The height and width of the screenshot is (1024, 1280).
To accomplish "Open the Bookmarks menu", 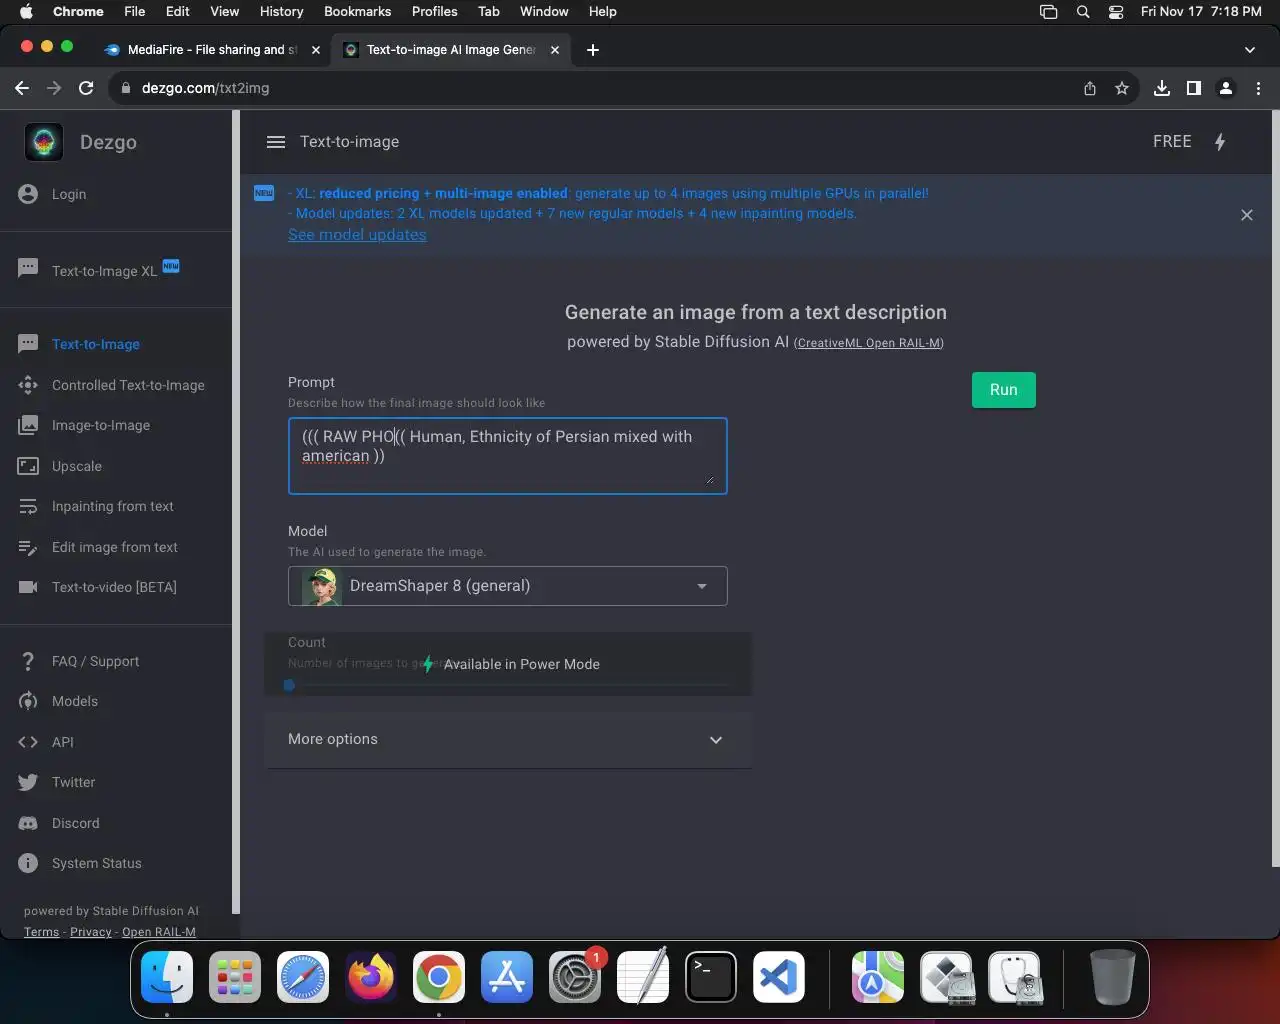I will pyautogui.click(x=357, y=11).
